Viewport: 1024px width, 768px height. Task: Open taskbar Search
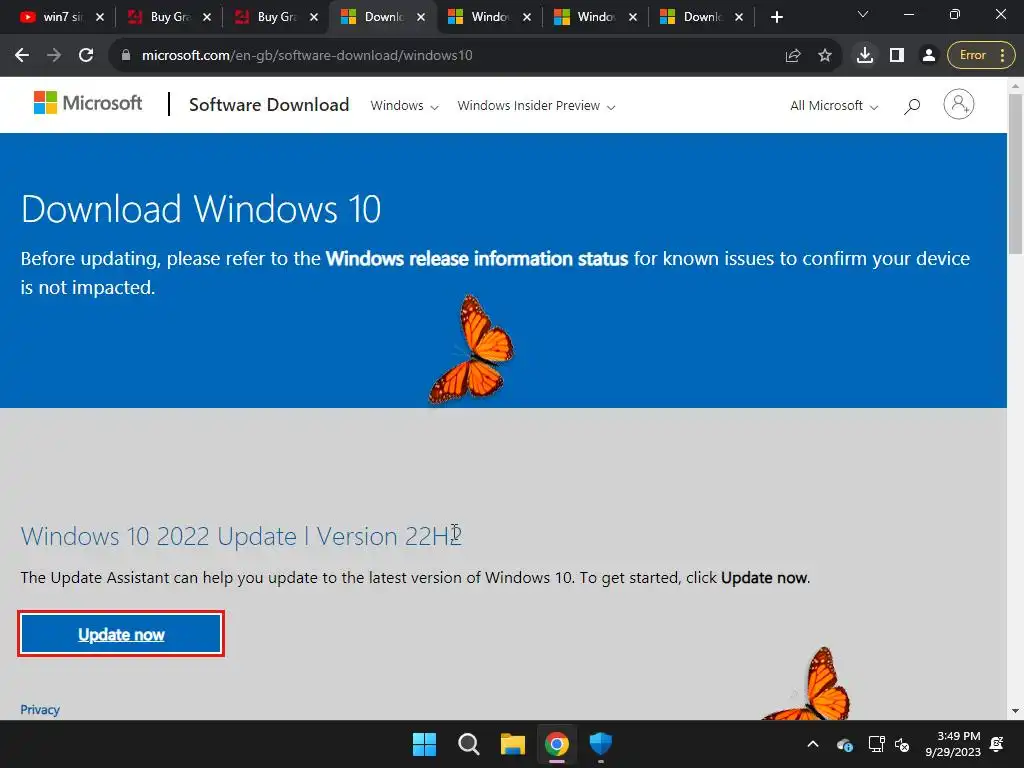469,744
